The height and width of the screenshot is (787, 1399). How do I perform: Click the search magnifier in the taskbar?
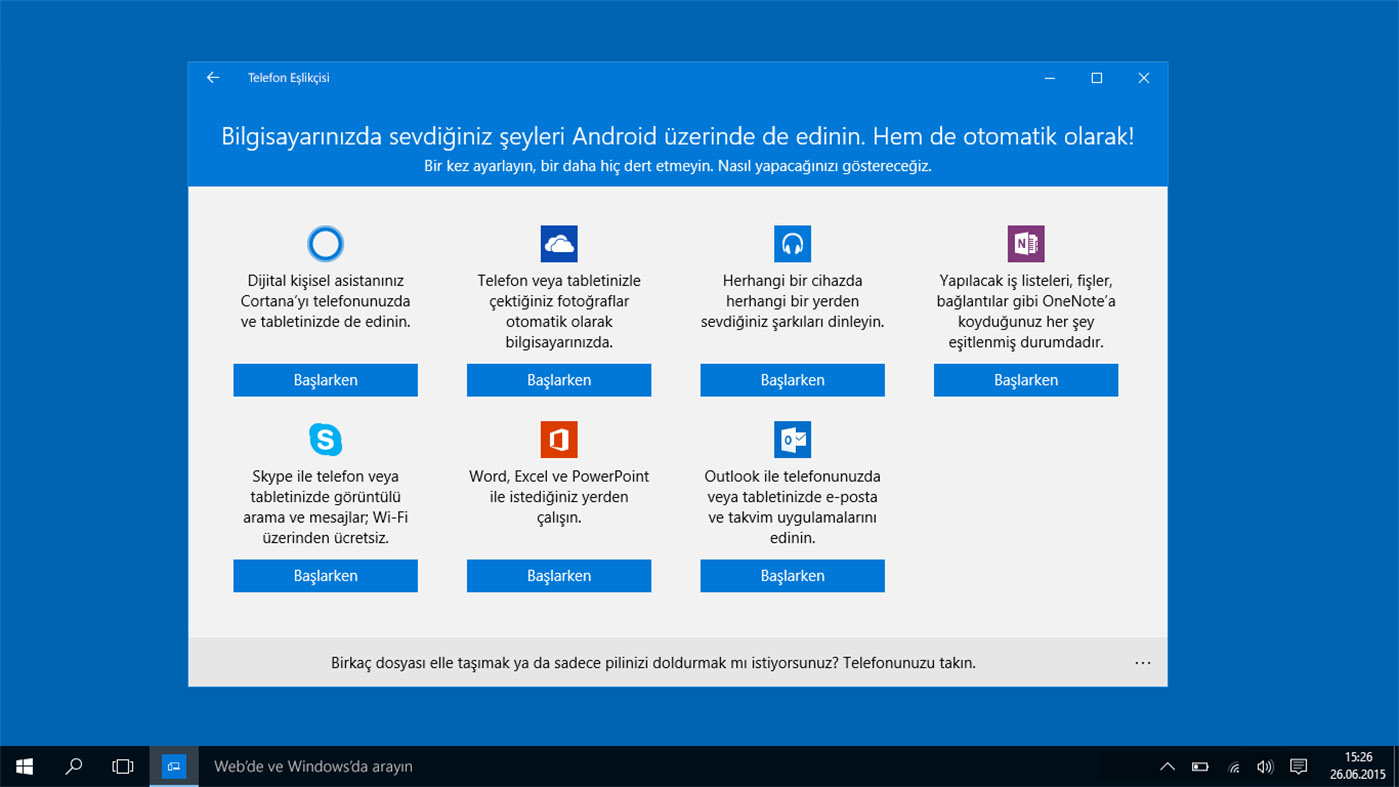73,766
